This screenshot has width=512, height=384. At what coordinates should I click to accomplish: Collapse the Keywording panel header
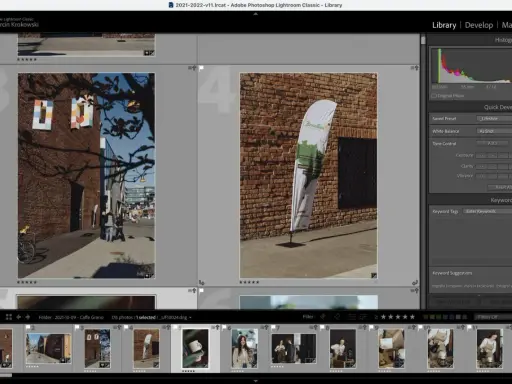[x=471, y=200]
